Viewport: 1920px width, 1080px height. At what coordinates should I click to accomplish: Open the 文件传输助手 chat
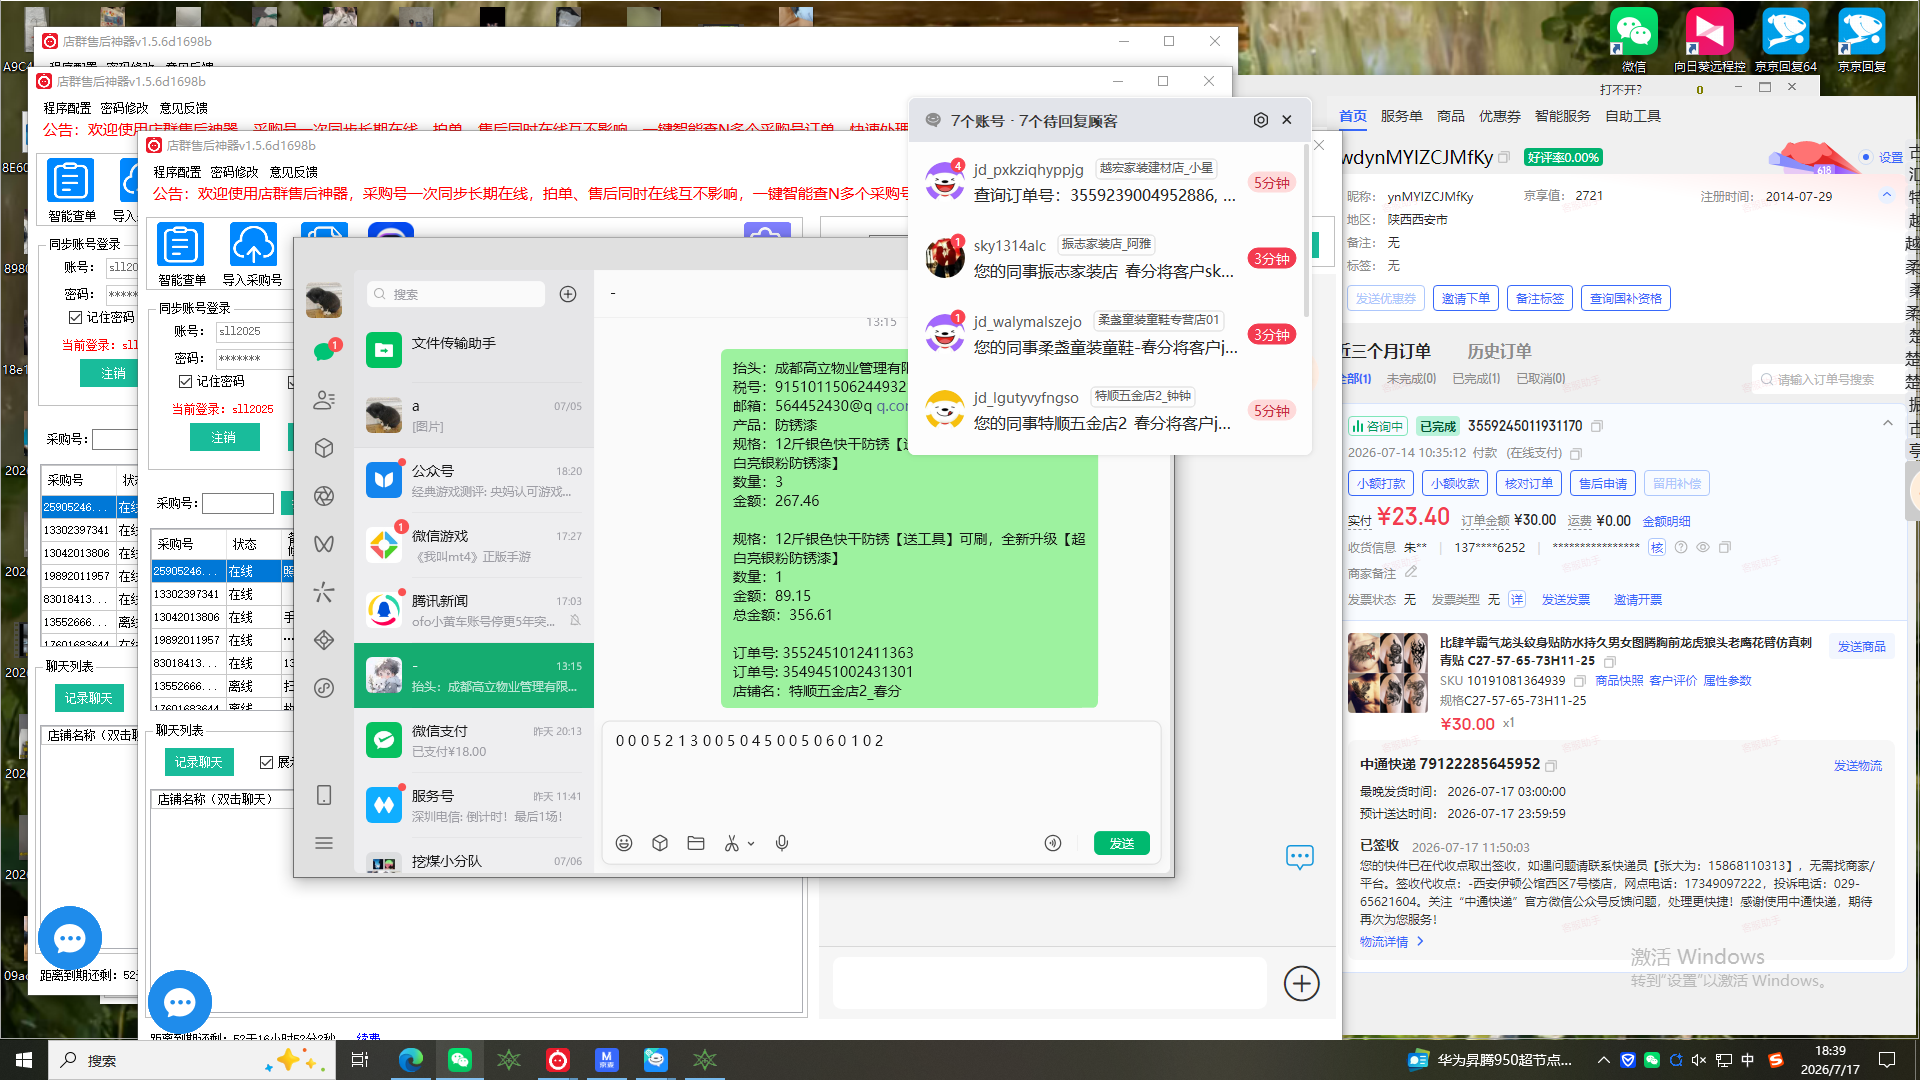click(x=474, y=350)
